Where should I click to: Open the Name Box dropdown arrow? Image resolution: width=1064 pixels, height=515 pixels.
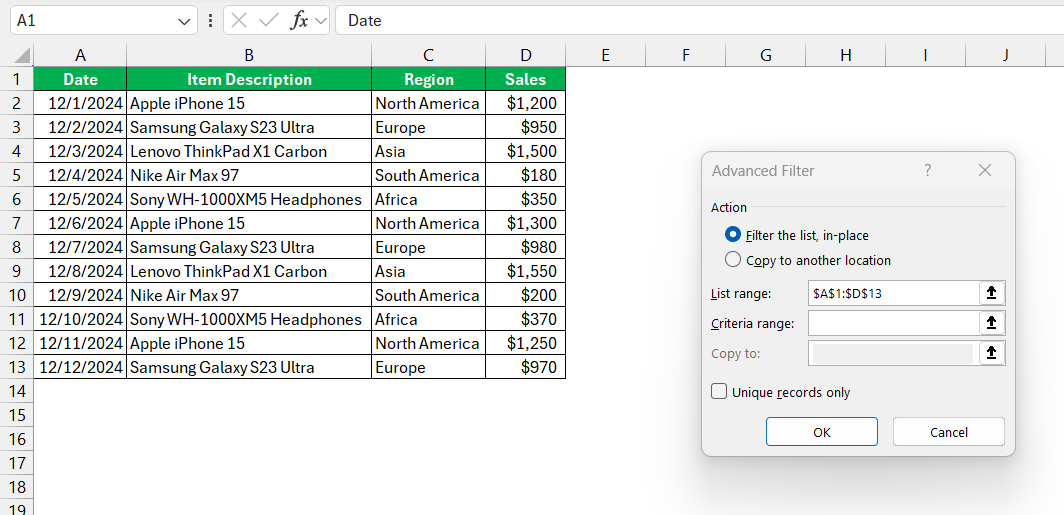[x=184, y=21]
